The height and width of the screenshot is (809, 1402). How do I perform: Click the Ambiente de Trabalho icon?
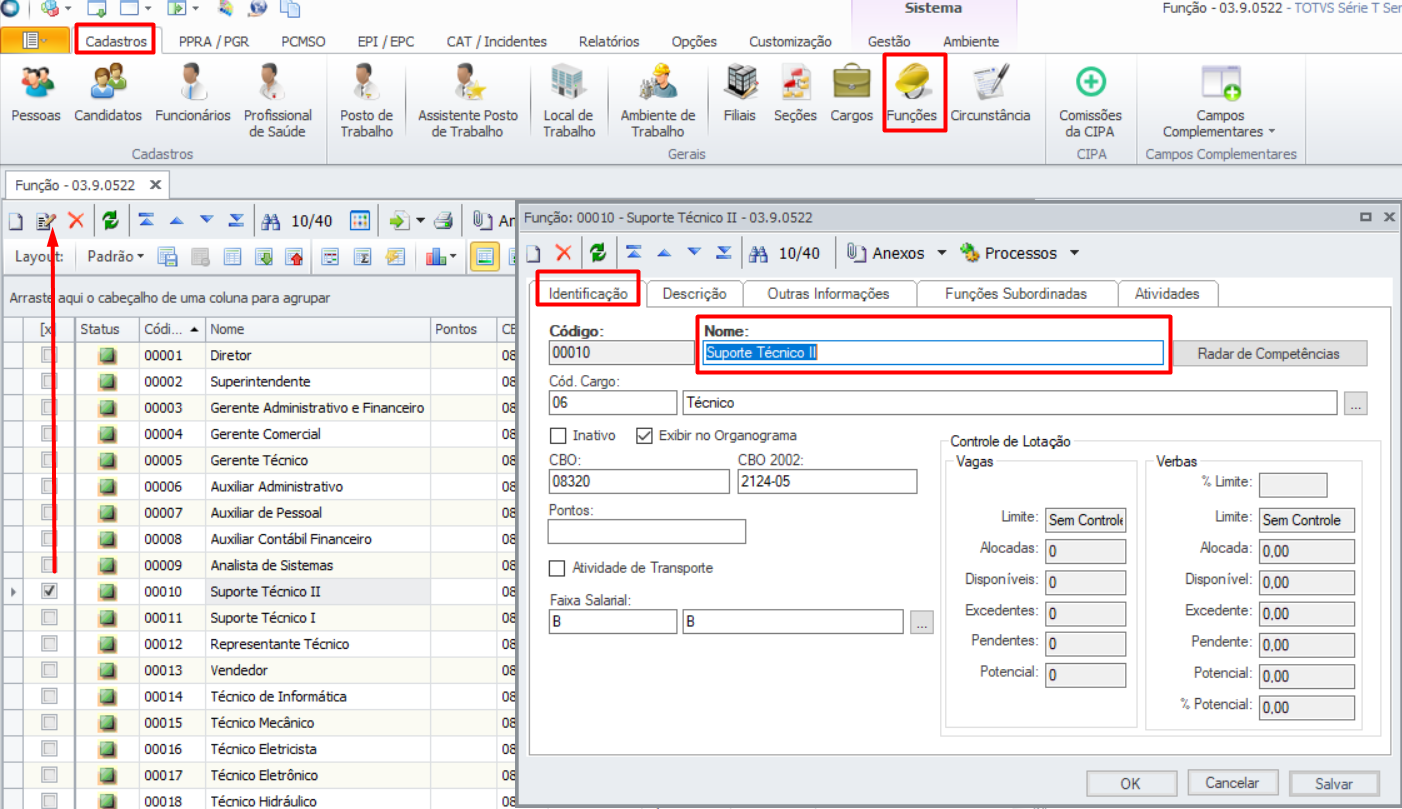pyautogui.click(x=657, y=83)
